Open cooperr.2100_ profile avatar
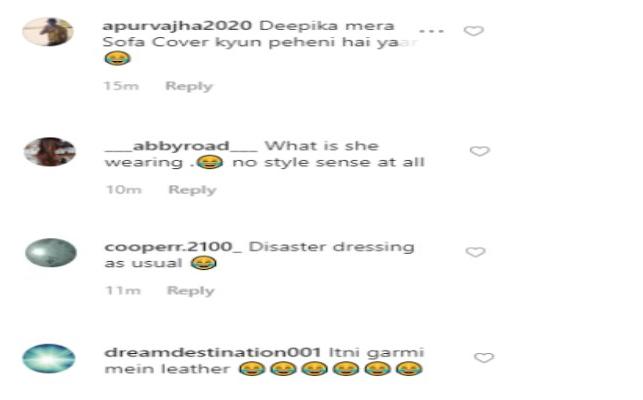 coord(51,253)
